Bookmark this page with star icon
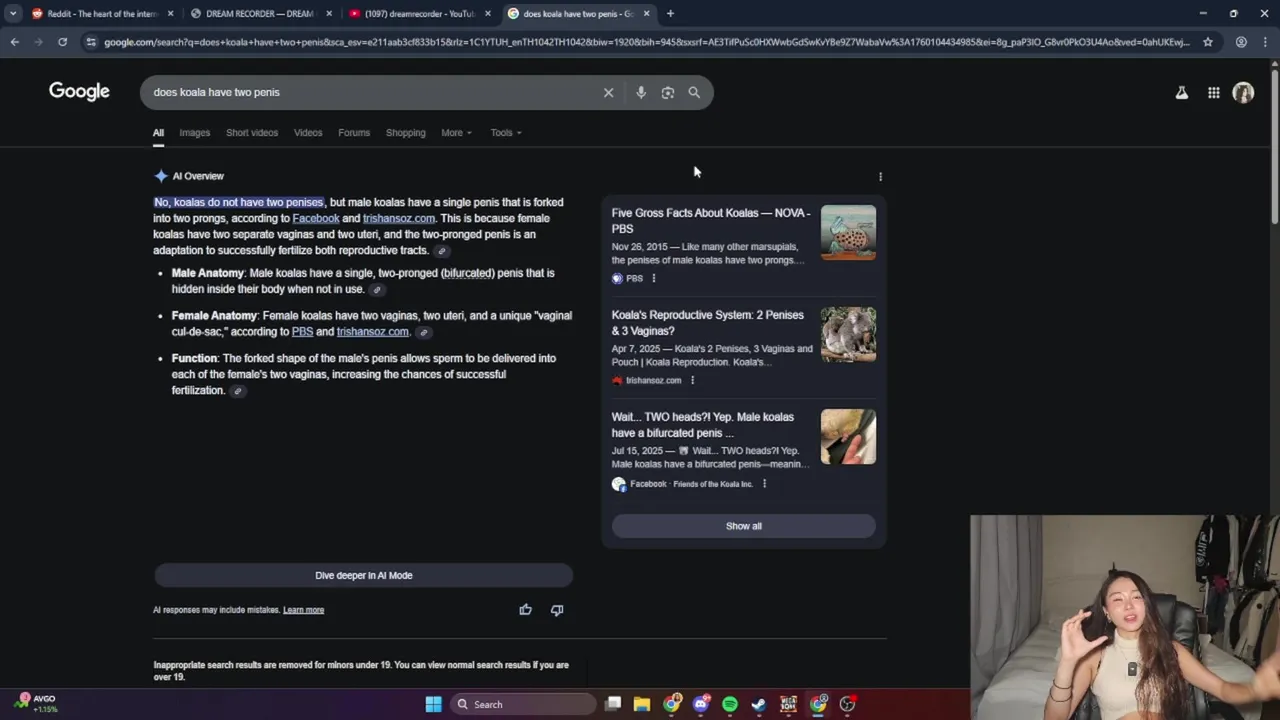This screenshot has width=1280, height=720. (x=1208, y=42)
